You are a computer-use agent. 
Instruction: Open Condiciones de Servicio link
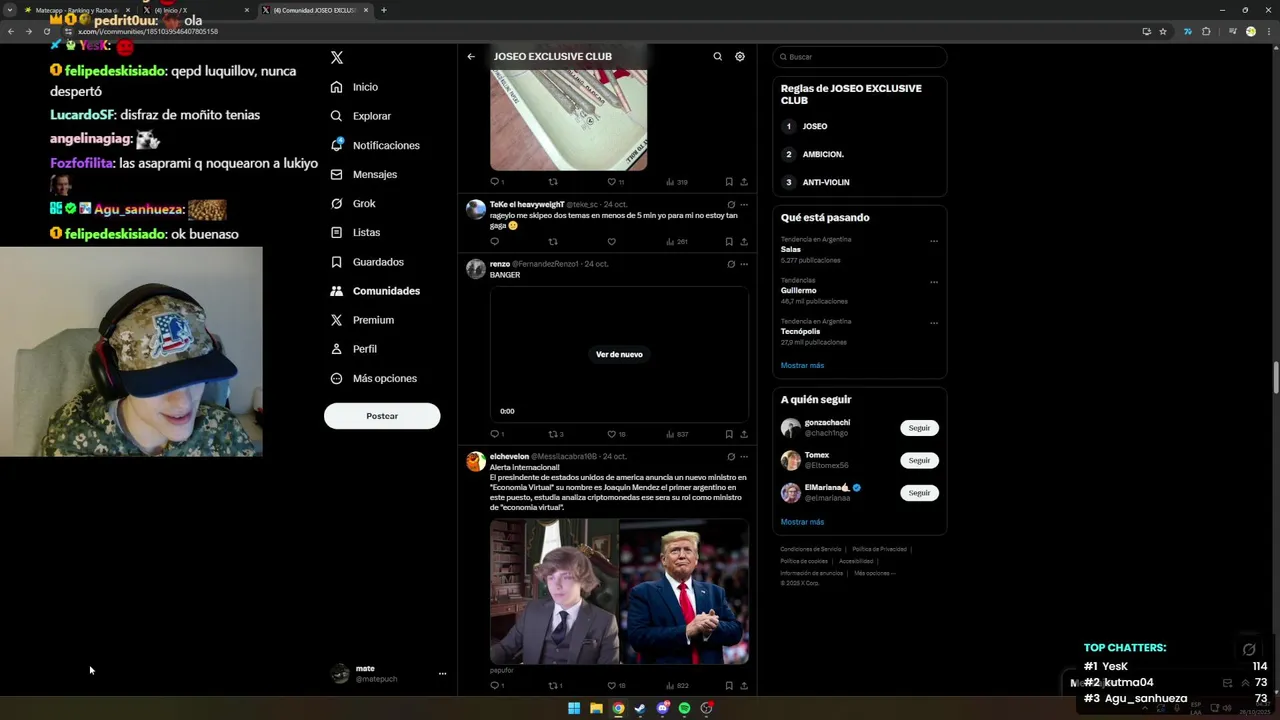[811, 549]
